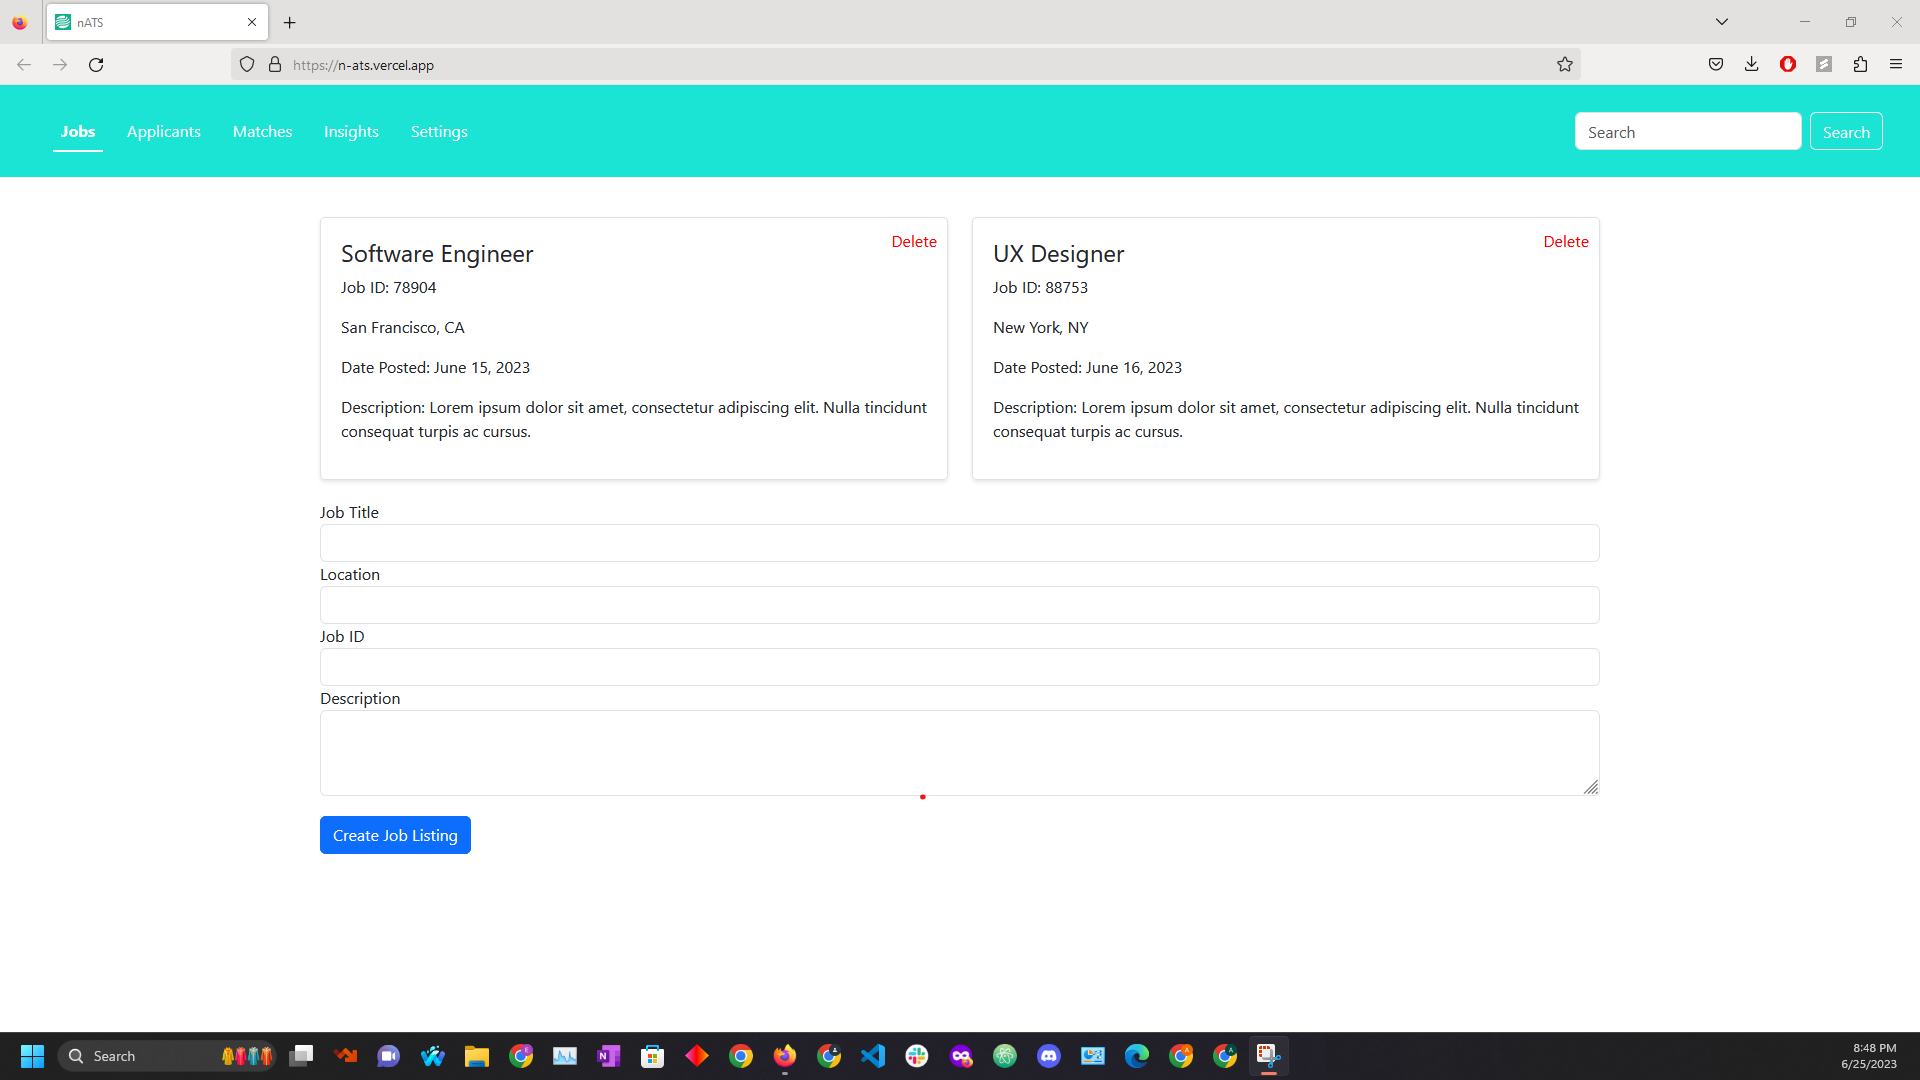Open site security padlock info
The width and height of the screenshot is (1920, 1080).
[x=275, y=65]
